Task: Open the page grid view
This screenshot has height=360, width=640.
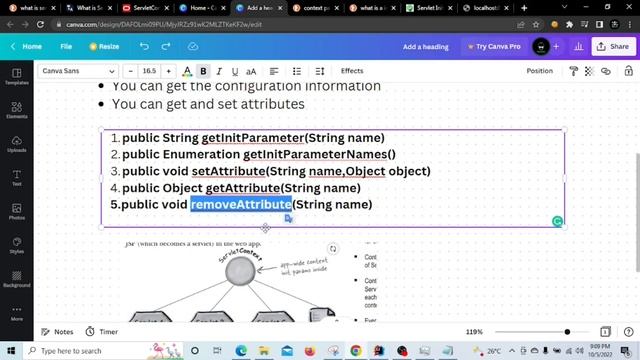Action: (x=605, y=332)
